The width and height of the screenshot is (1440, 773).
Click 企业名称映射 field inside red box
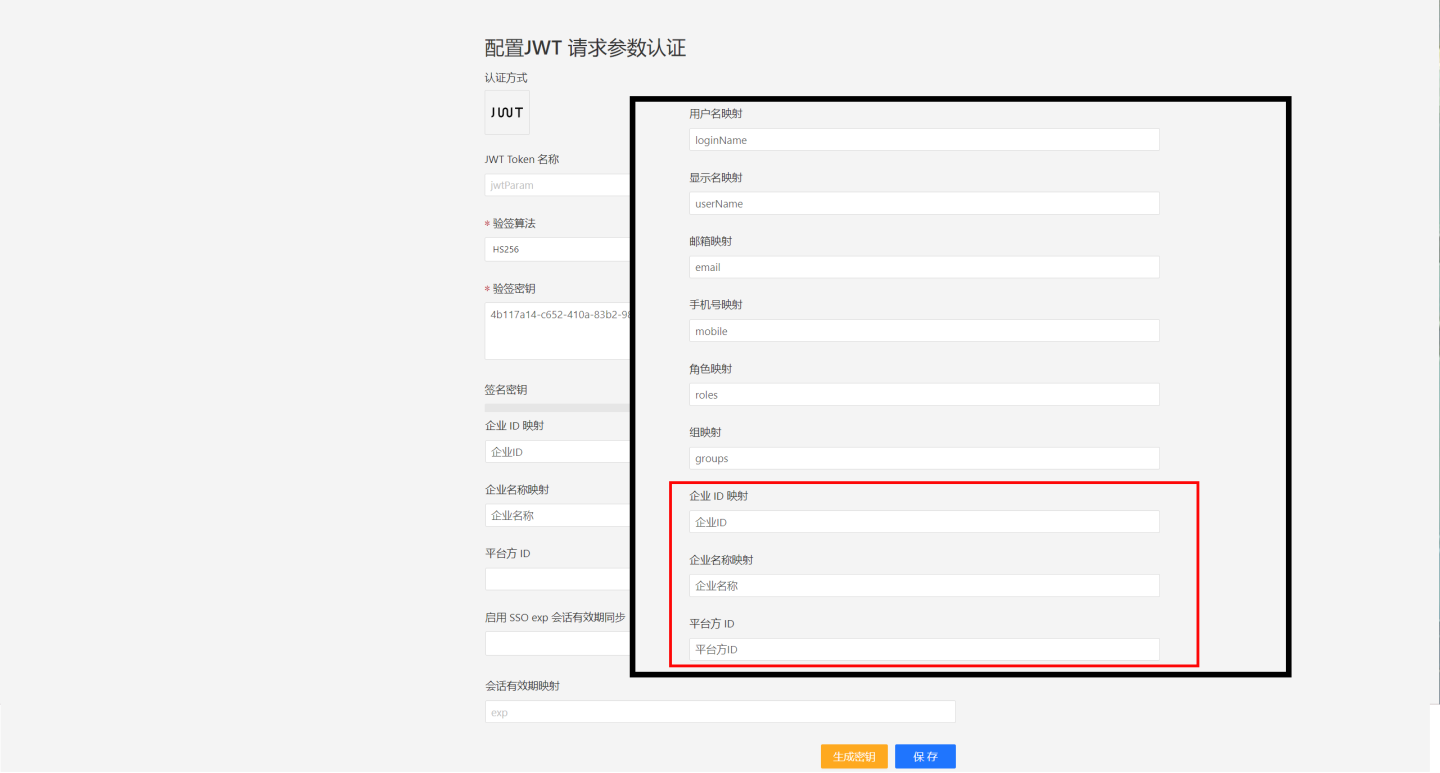coord(924,586)
